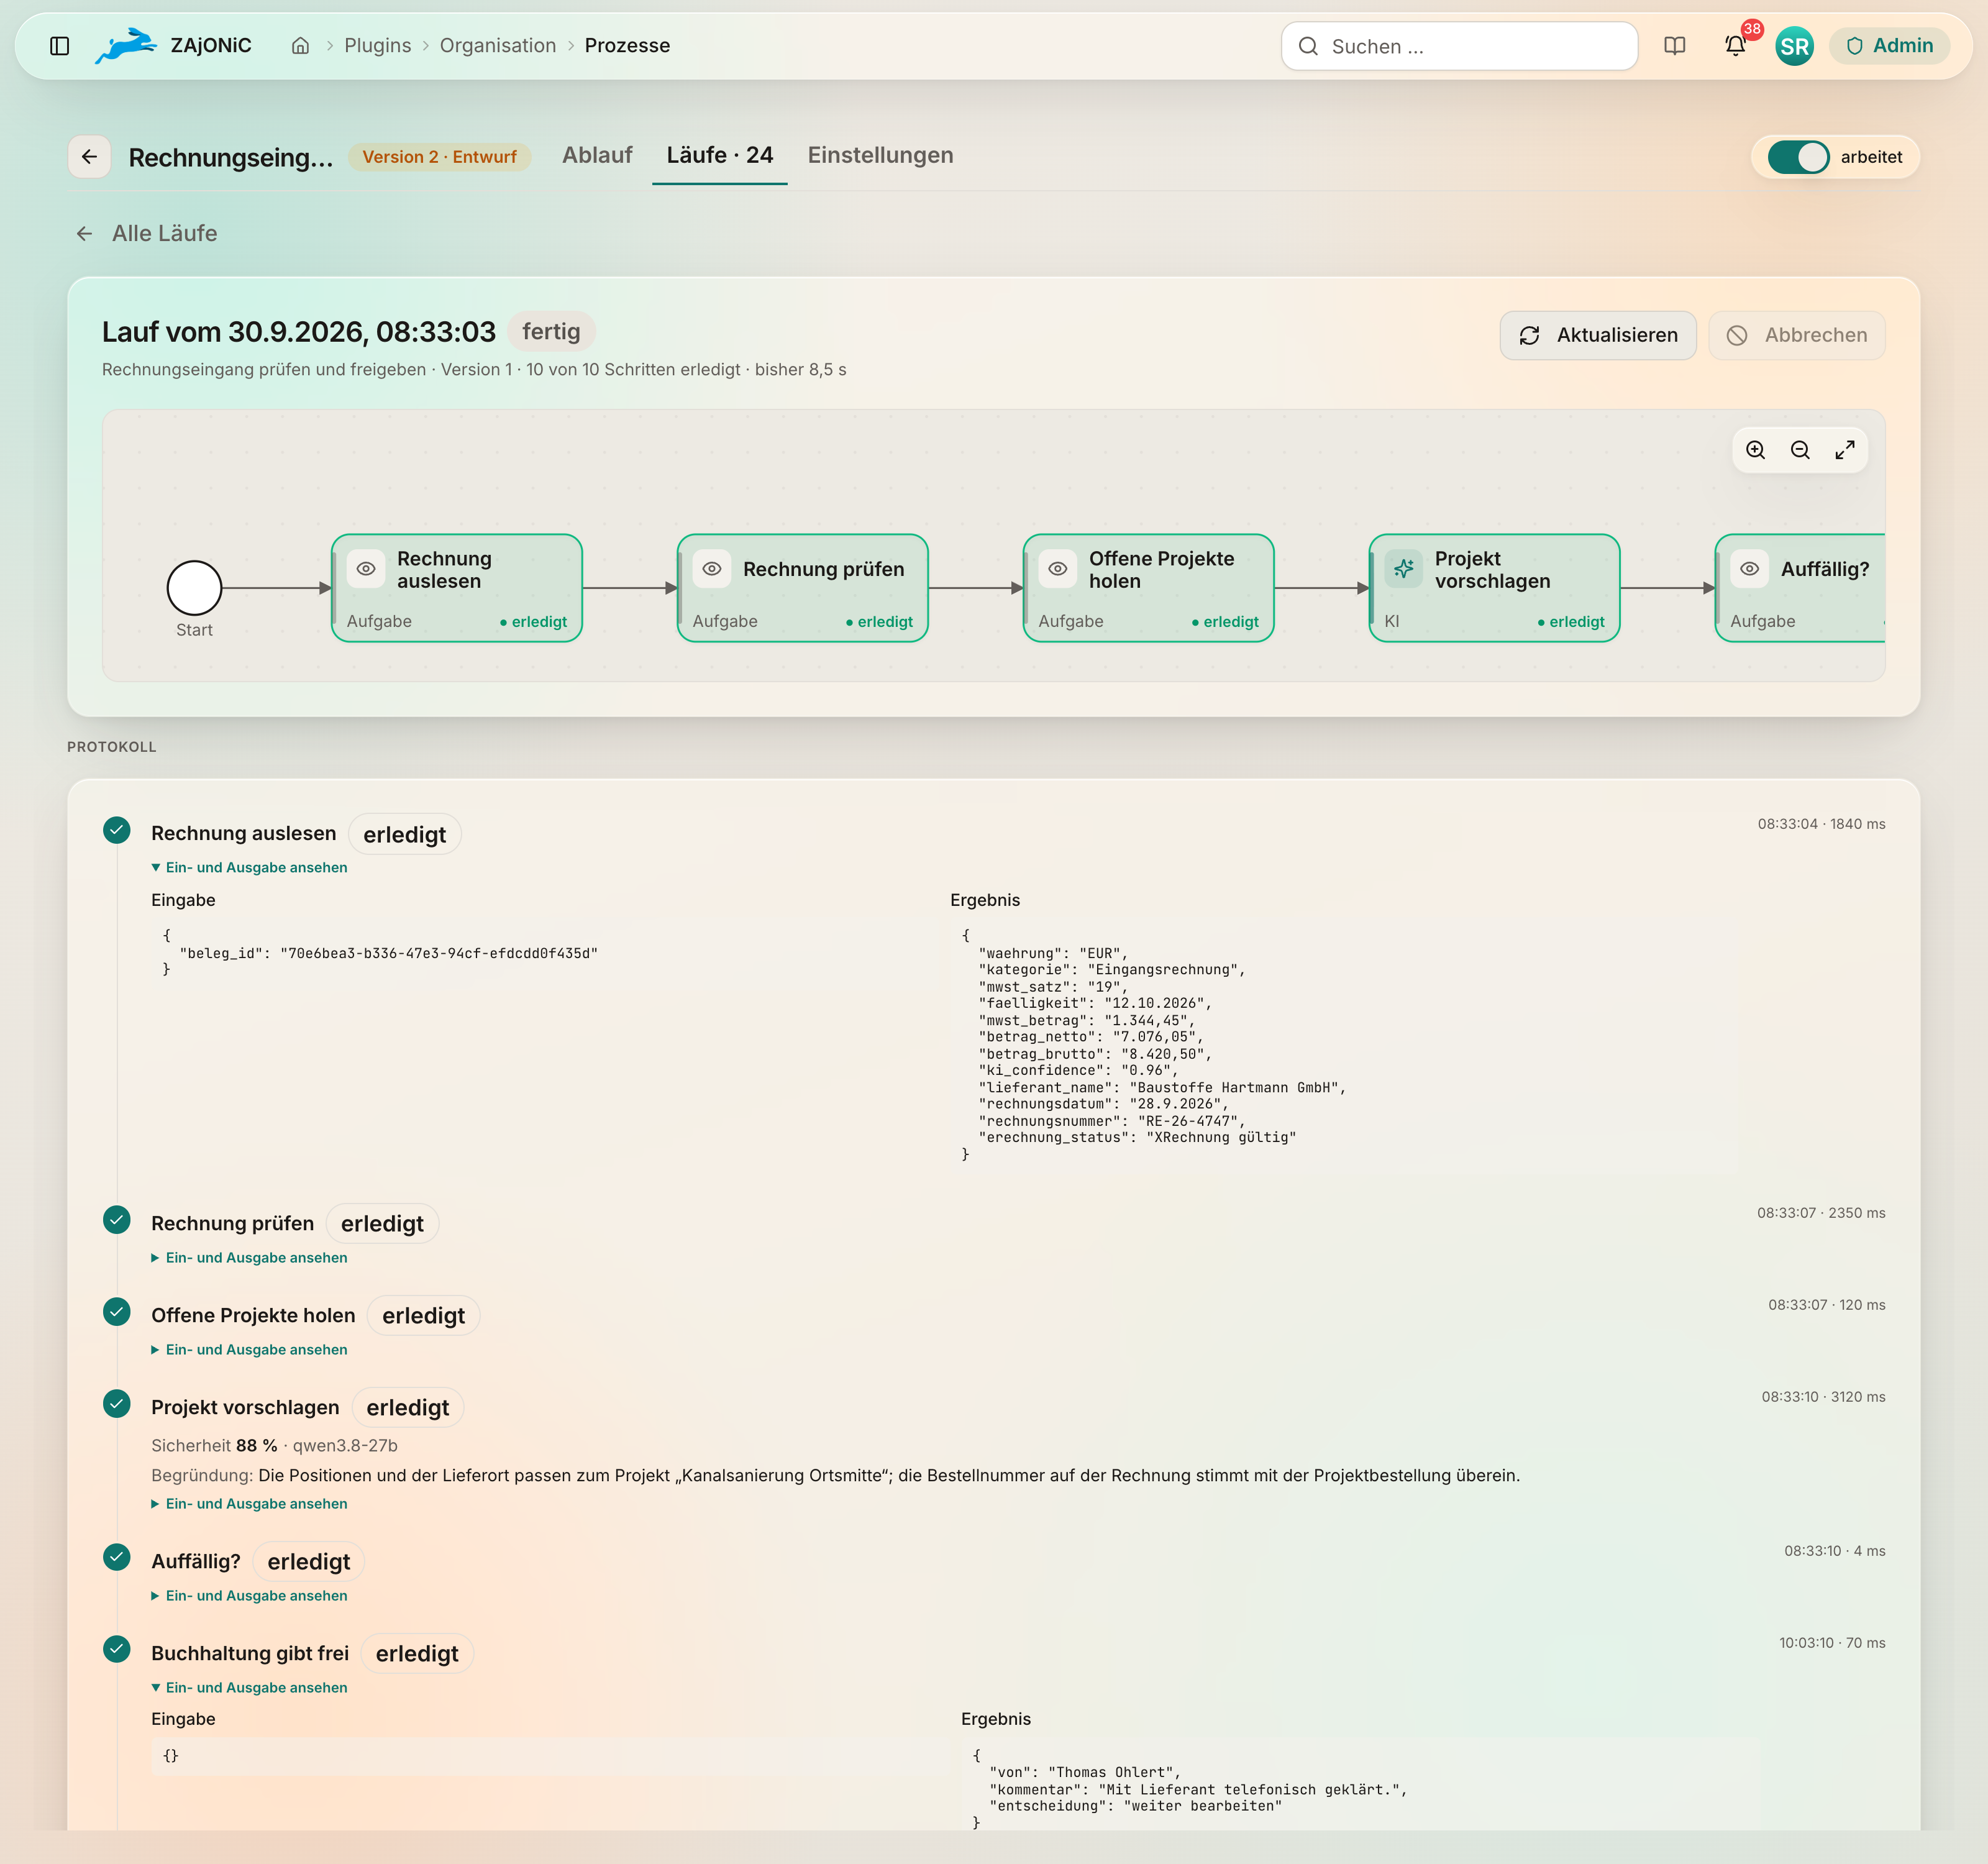Click the fertig status badge
The height and width of the screenshot is (1864, 1988).
551,332
